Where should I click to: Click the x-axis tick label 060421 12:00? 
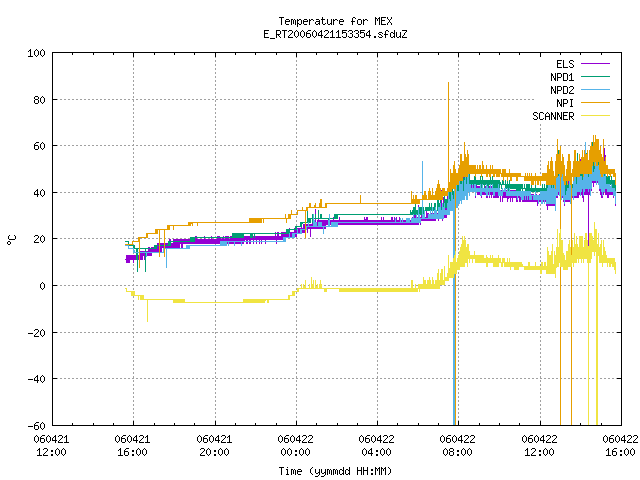[51, 446]
